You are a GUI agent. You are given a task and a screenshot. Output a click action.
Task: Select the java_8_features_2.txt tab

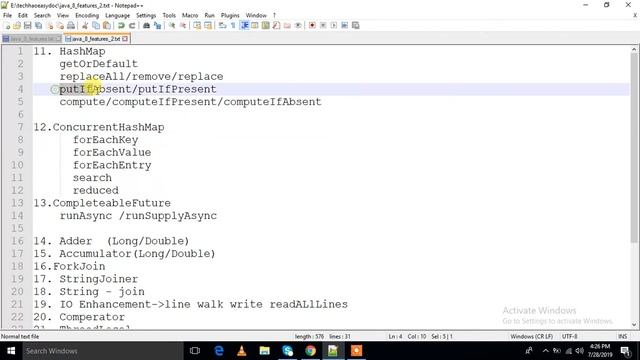pos(96,39)
